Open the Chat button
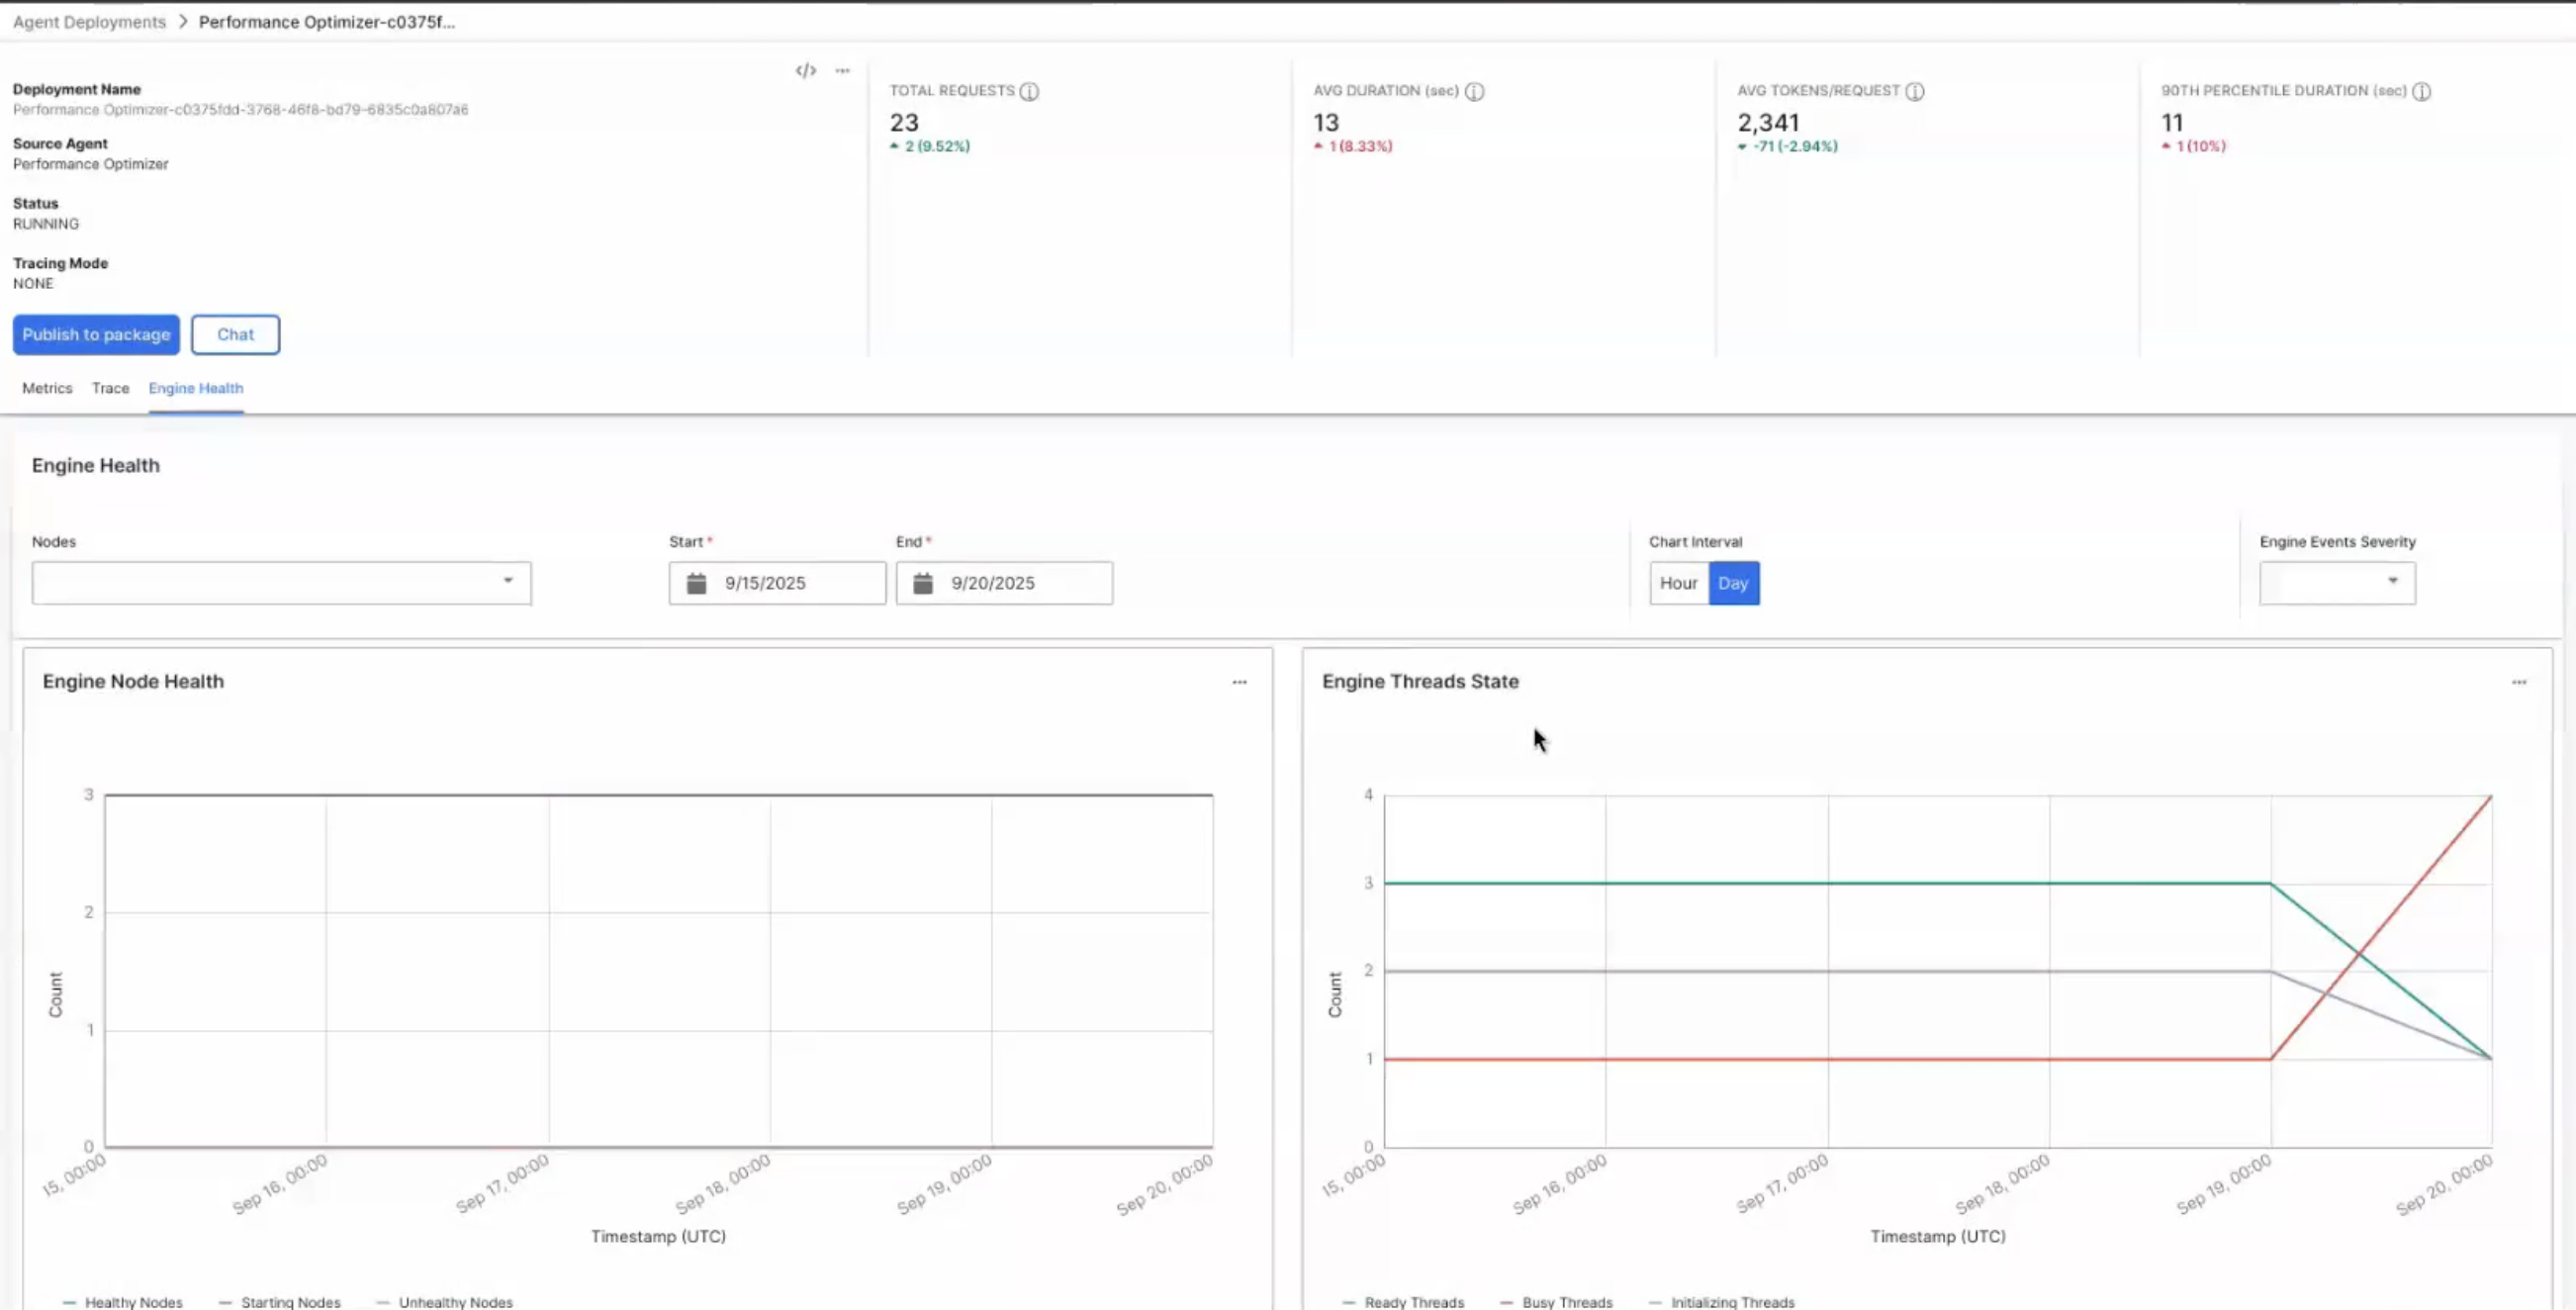The width and height of the screenshot is (2576, 1310). [x=235, y=334]
